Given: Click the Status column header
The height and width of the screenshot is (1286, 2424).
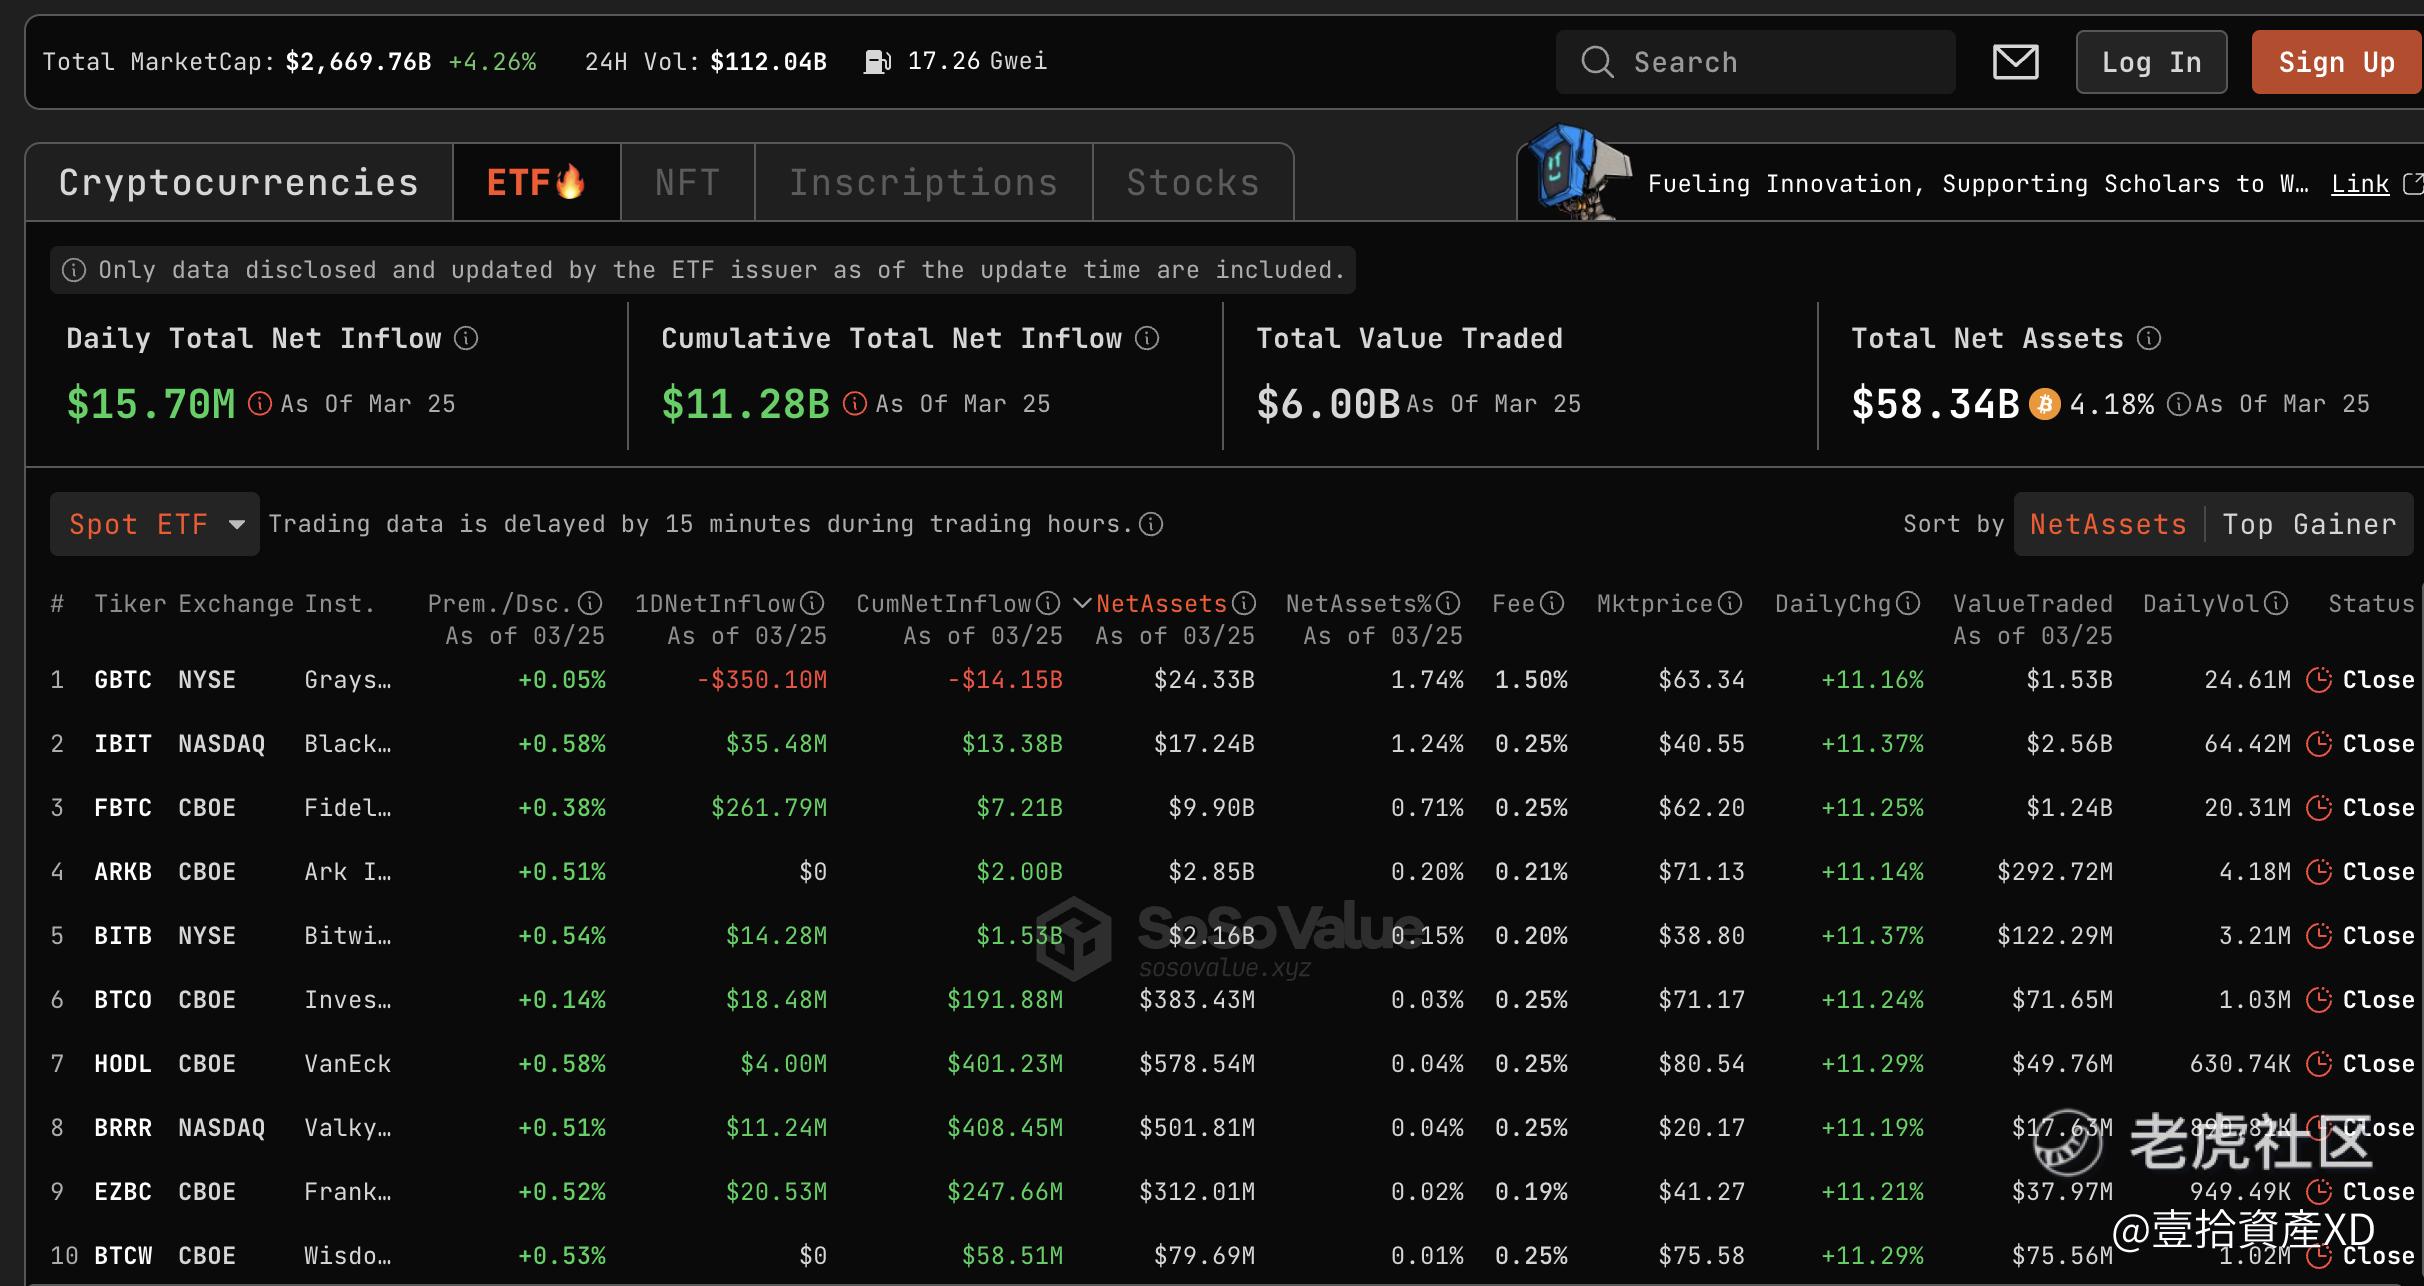Looking at the screenshot, I should point(2371,604).
